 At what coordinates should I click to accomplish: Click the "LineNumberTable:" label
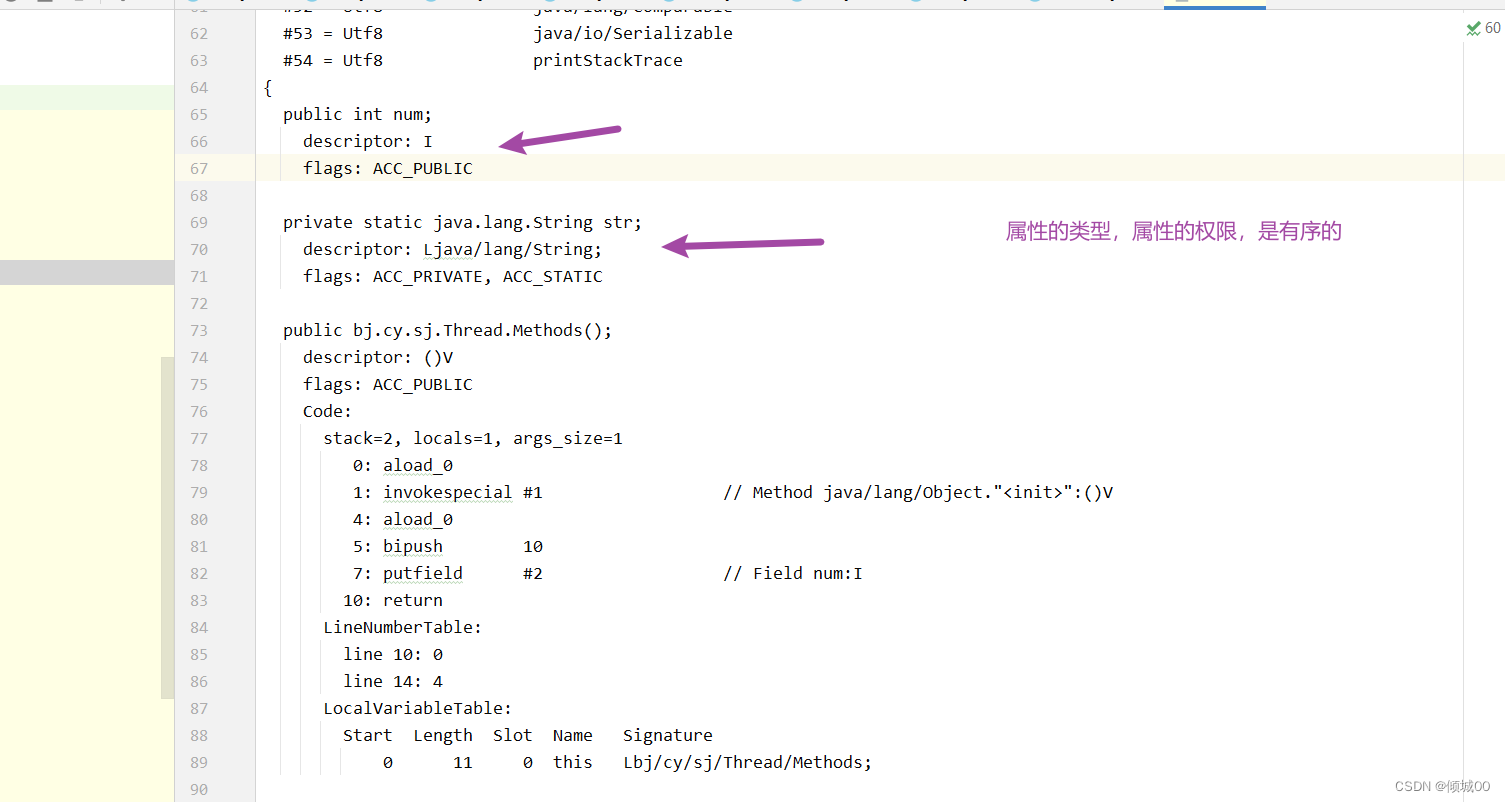tap(403, 627)
